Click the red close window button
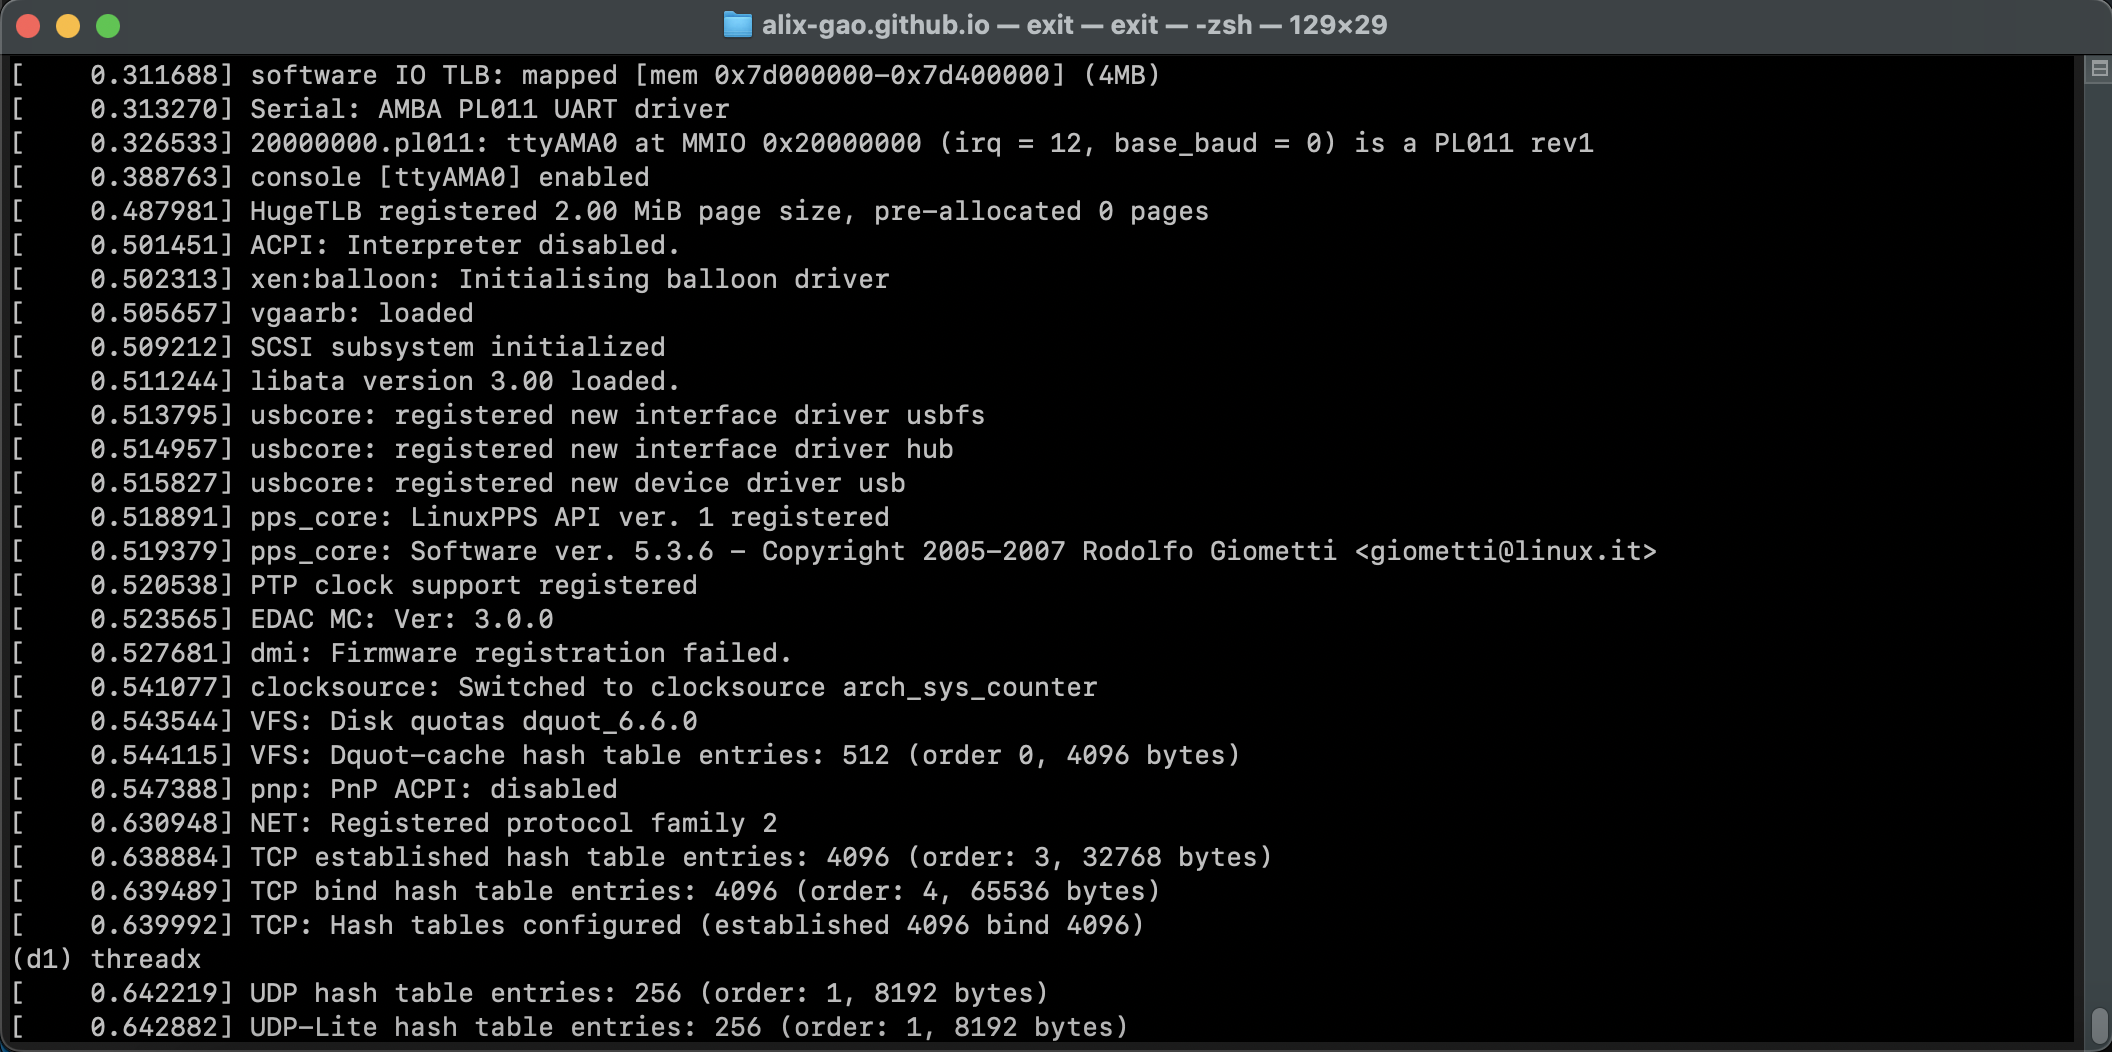The height and width of the screenshot is (1052, 2112). pyautogui.click(x=28, y=26)
